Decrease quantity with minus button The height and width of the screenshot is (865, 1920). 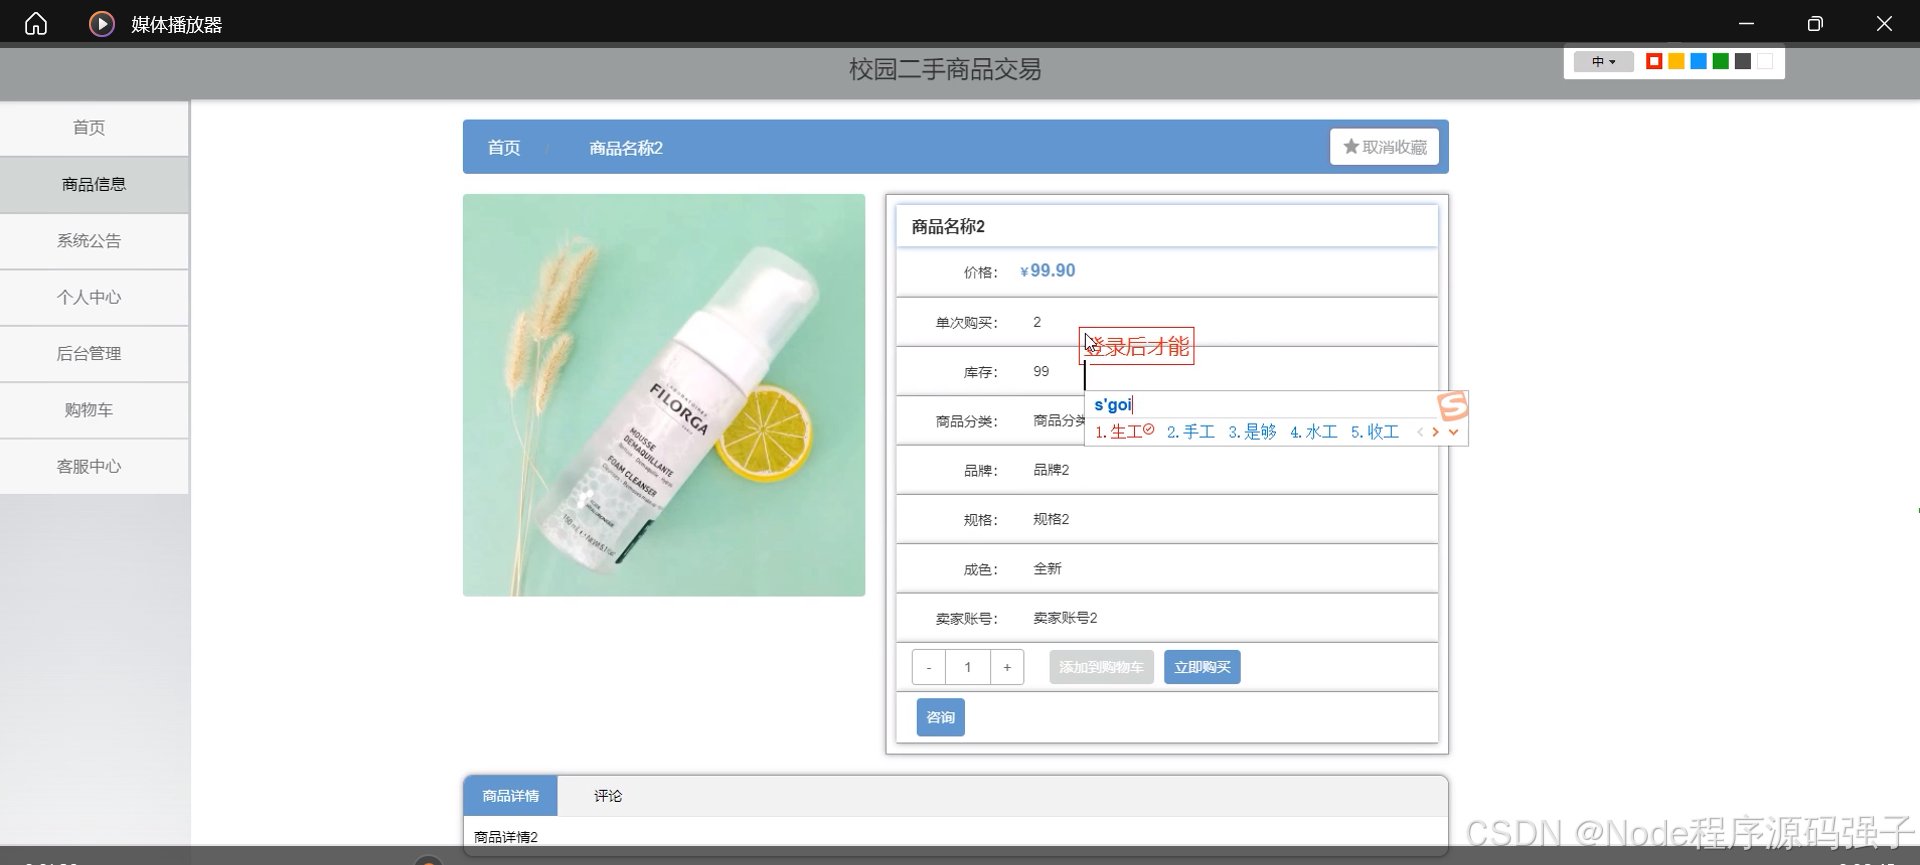[x=929, y=667]
